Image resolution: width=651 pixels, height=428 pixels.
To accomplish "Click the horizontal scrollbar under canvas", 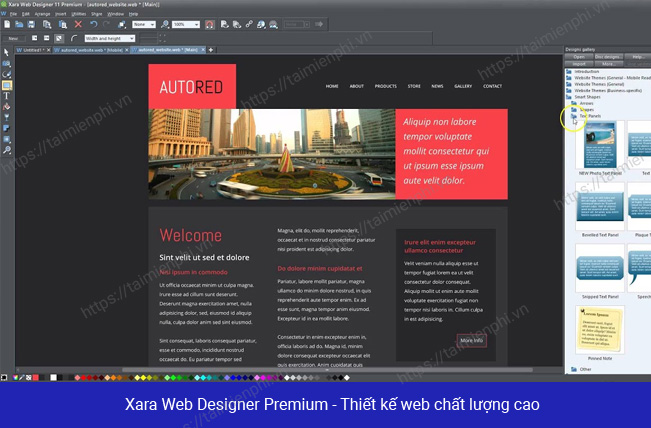I will point(327,369).
